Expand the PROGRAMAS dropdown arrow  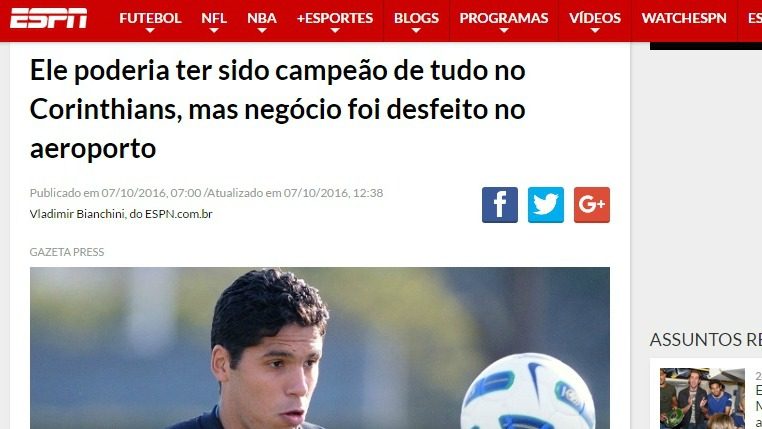click(504, 31)
